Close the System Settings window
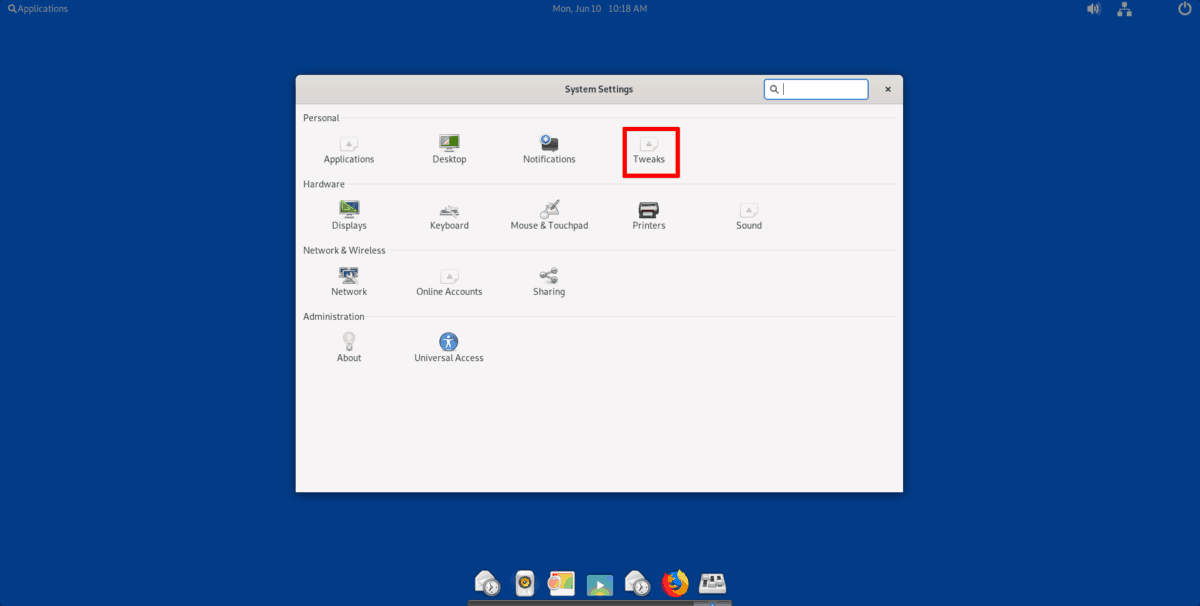This screenshot has height=606, width=1200. 887,89
